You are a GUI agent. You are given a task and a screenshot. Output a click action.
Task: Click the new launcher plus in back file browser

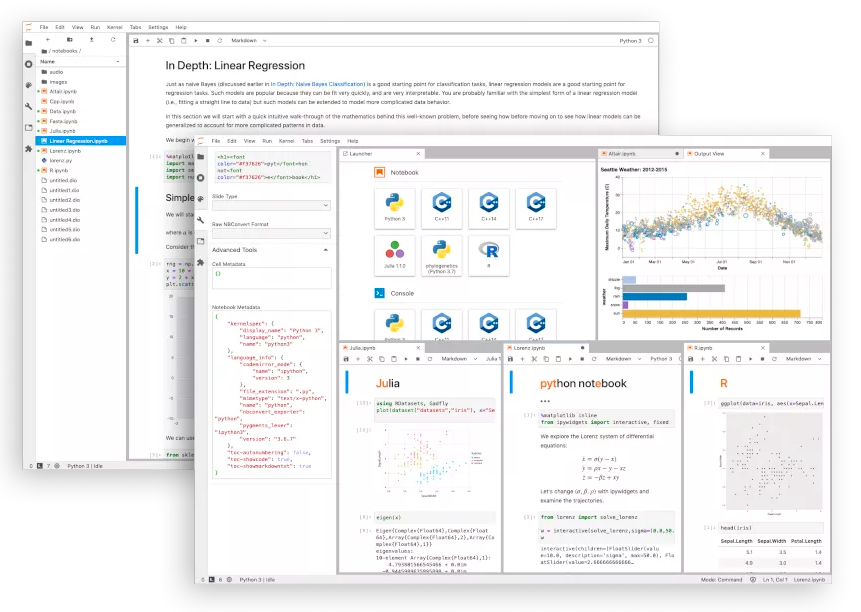tap(48, 40)
